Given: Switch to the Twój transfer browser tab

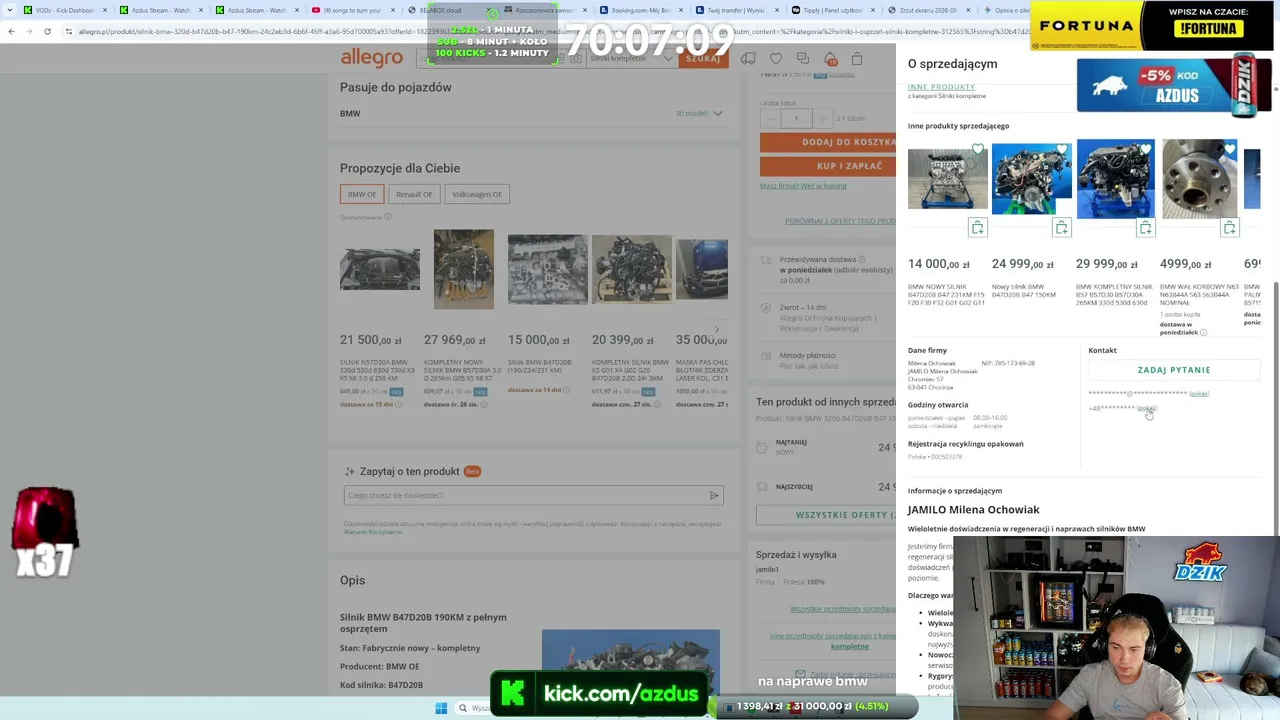Looking at the screenshot, I should 731,10.
